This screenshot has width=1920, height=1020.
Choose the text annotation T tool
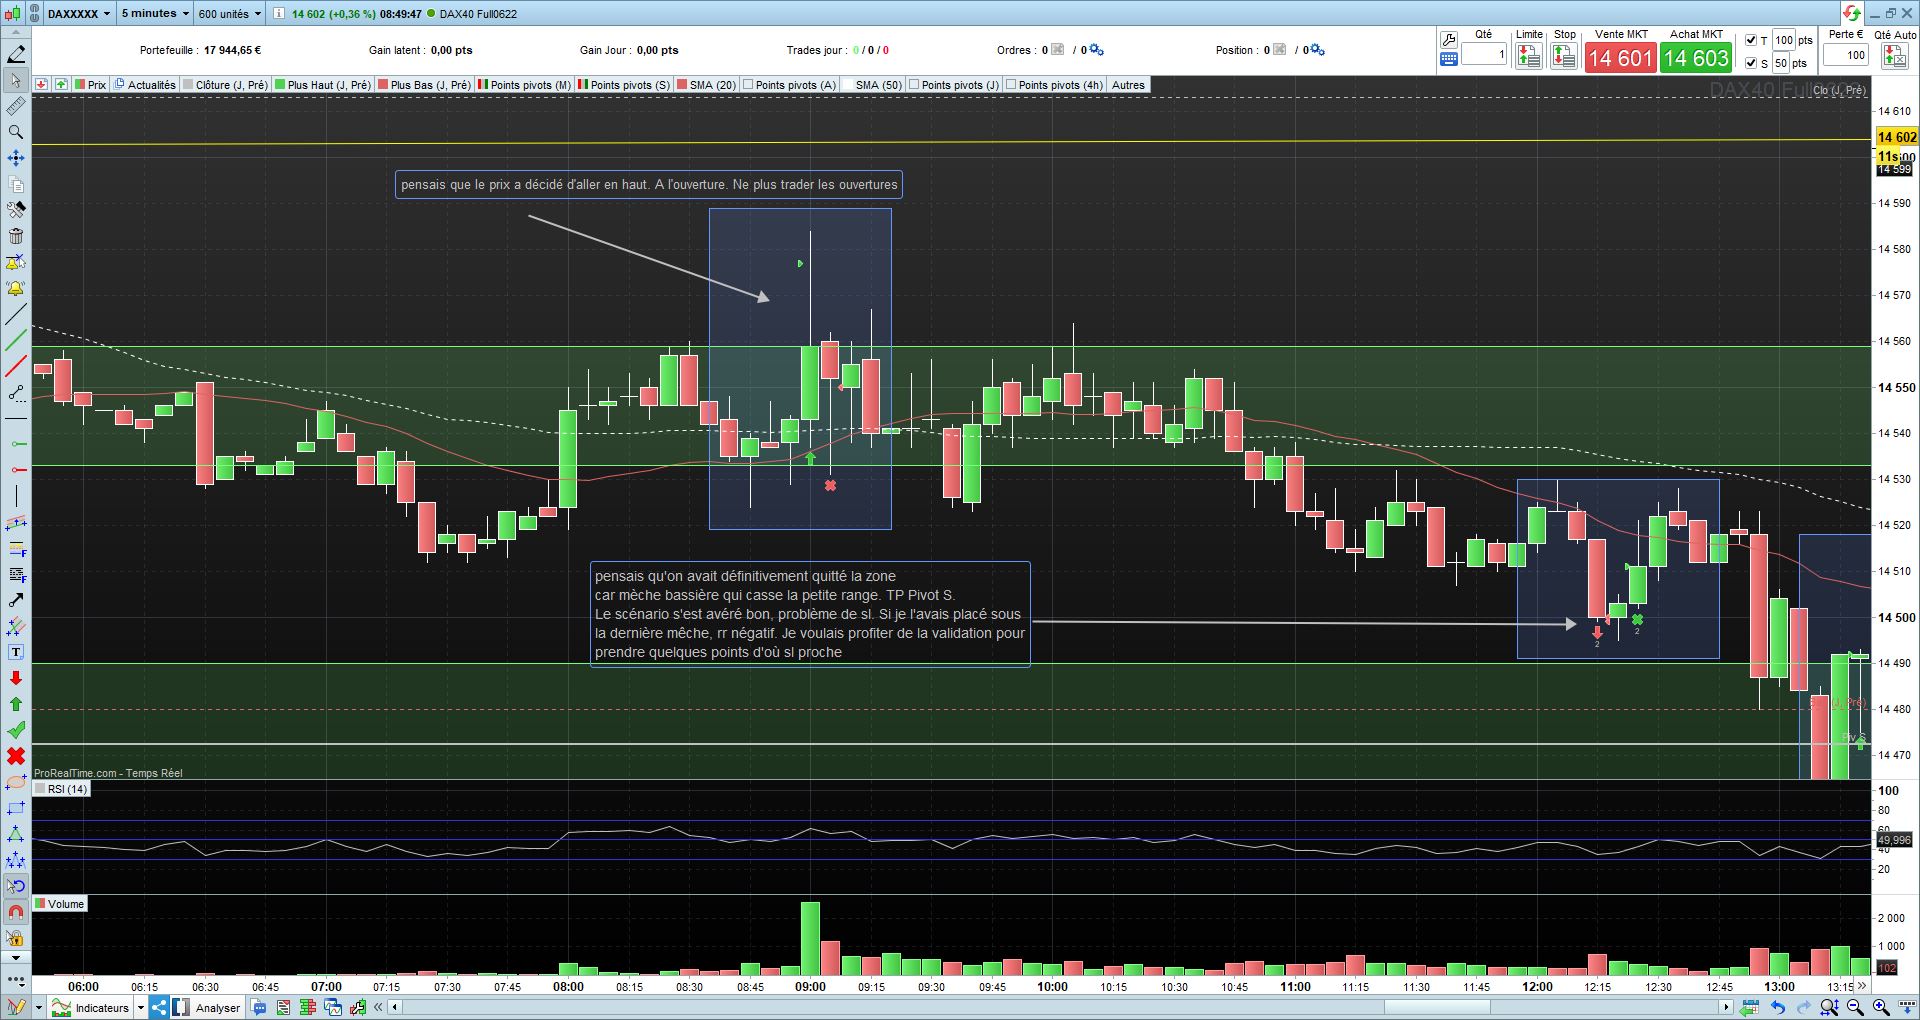click(15, 652)
